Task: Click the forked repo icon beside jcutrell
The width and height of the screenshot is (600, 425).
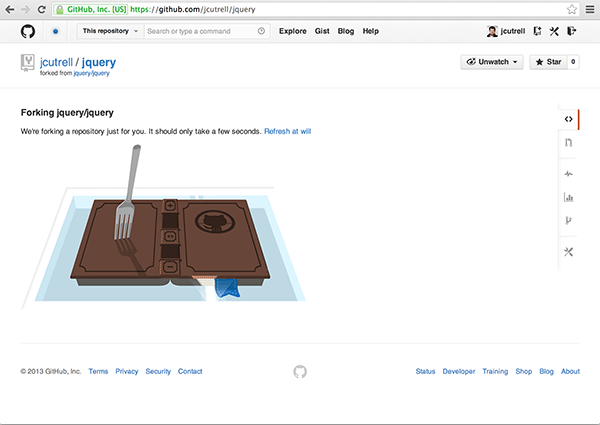Action: pos(28,63)
